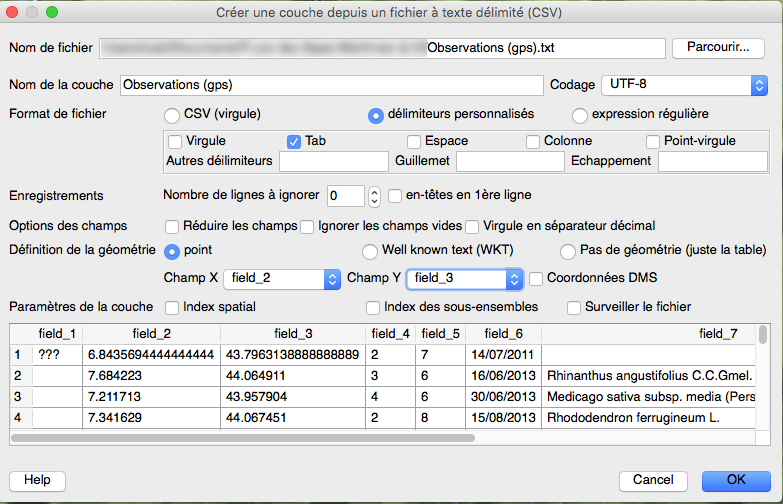
Task: Click the lignes à ignorer stepper arrows
Action: 375,196
